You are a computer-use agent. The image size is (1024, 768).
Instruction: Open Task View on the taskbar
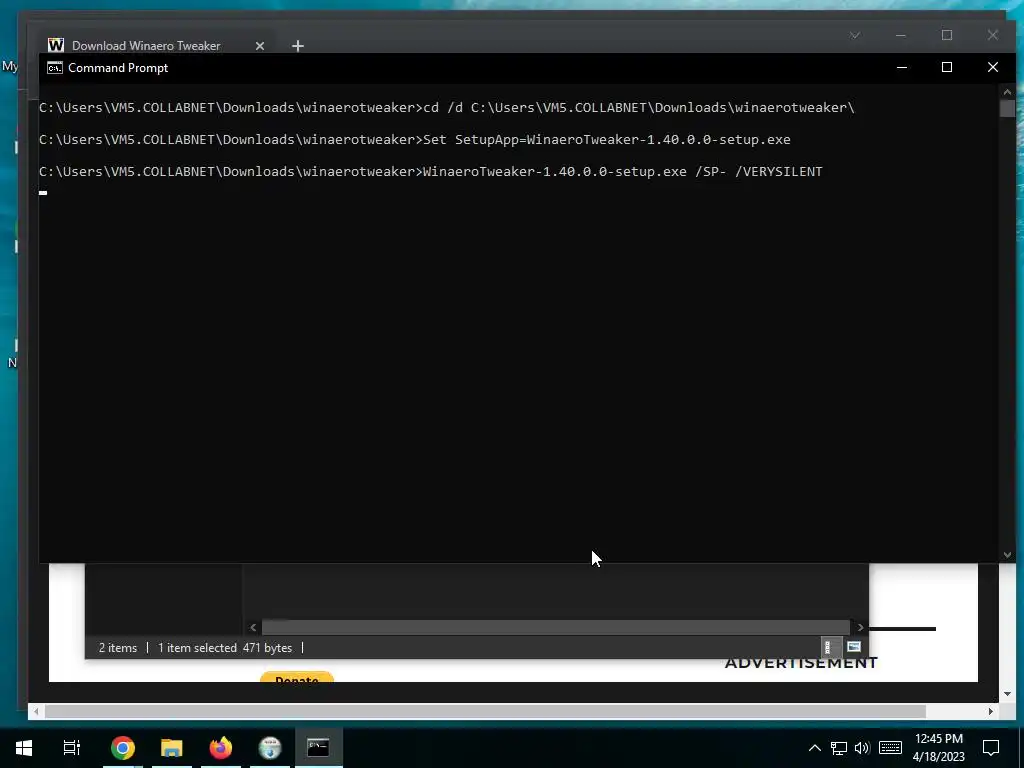(72, 748)
